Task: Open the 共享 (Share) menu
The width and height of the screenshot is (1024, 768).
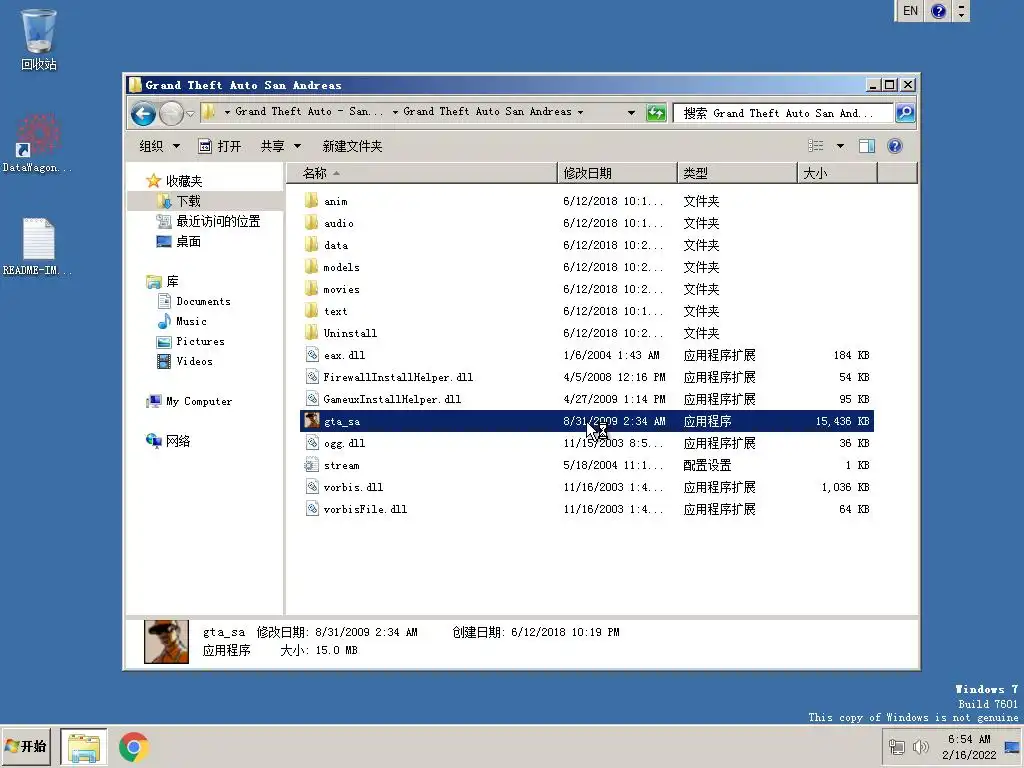Action: coord(281,146)
